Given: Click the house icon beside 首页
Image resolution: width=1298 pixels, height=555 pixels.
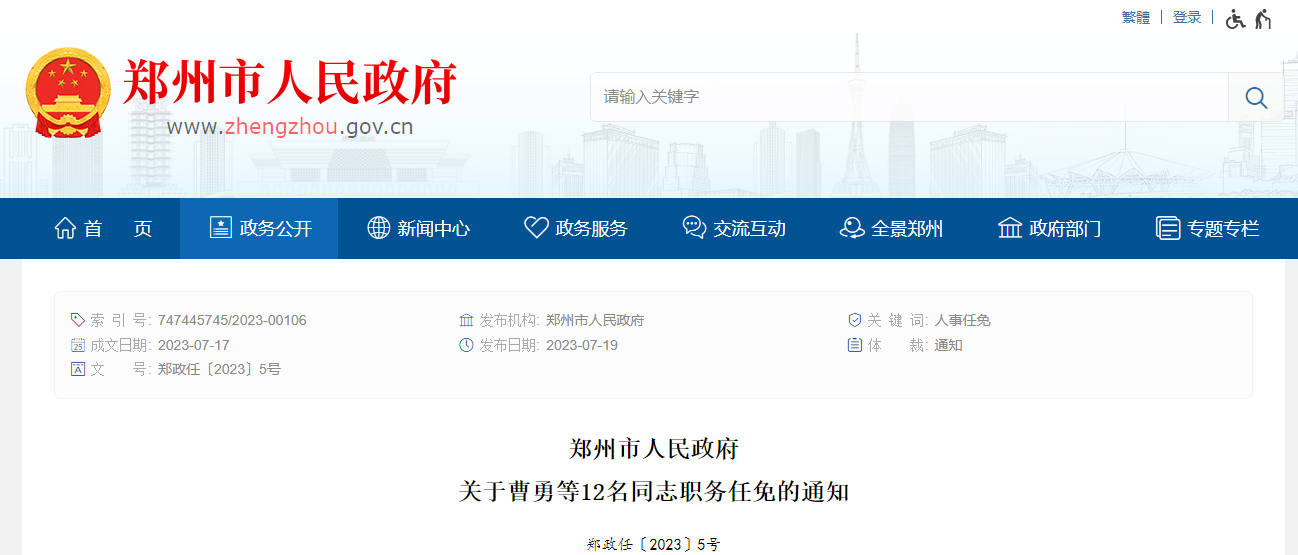Looking at the screenshot, I should (x=65, y=228).
